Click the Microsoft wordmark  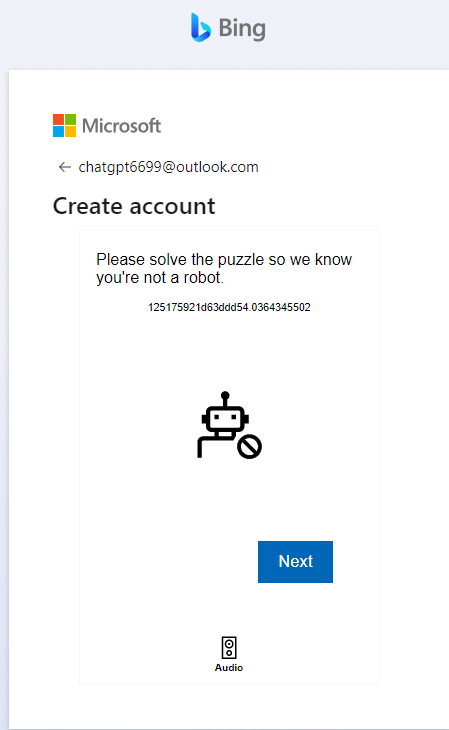(x=122, y=126)
